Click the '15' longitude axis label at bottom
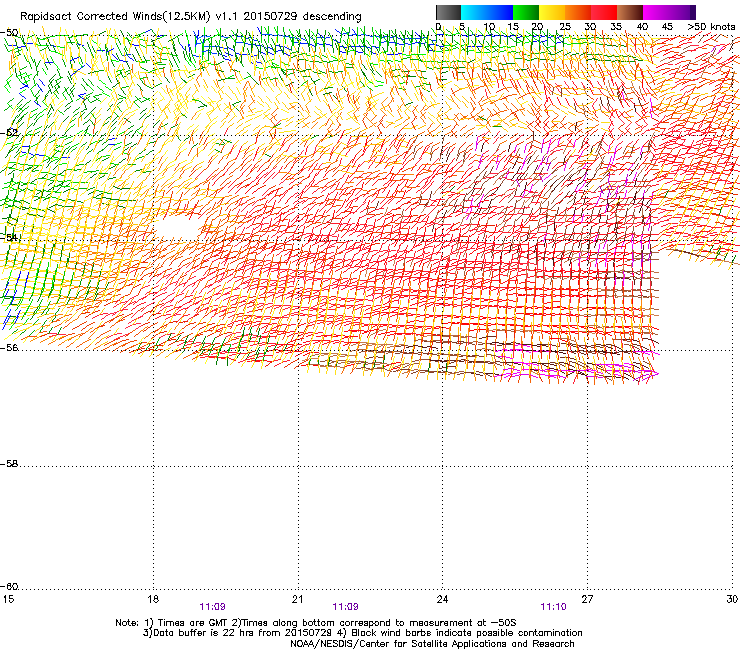740x650 pixels. click(x=8, y=599)
